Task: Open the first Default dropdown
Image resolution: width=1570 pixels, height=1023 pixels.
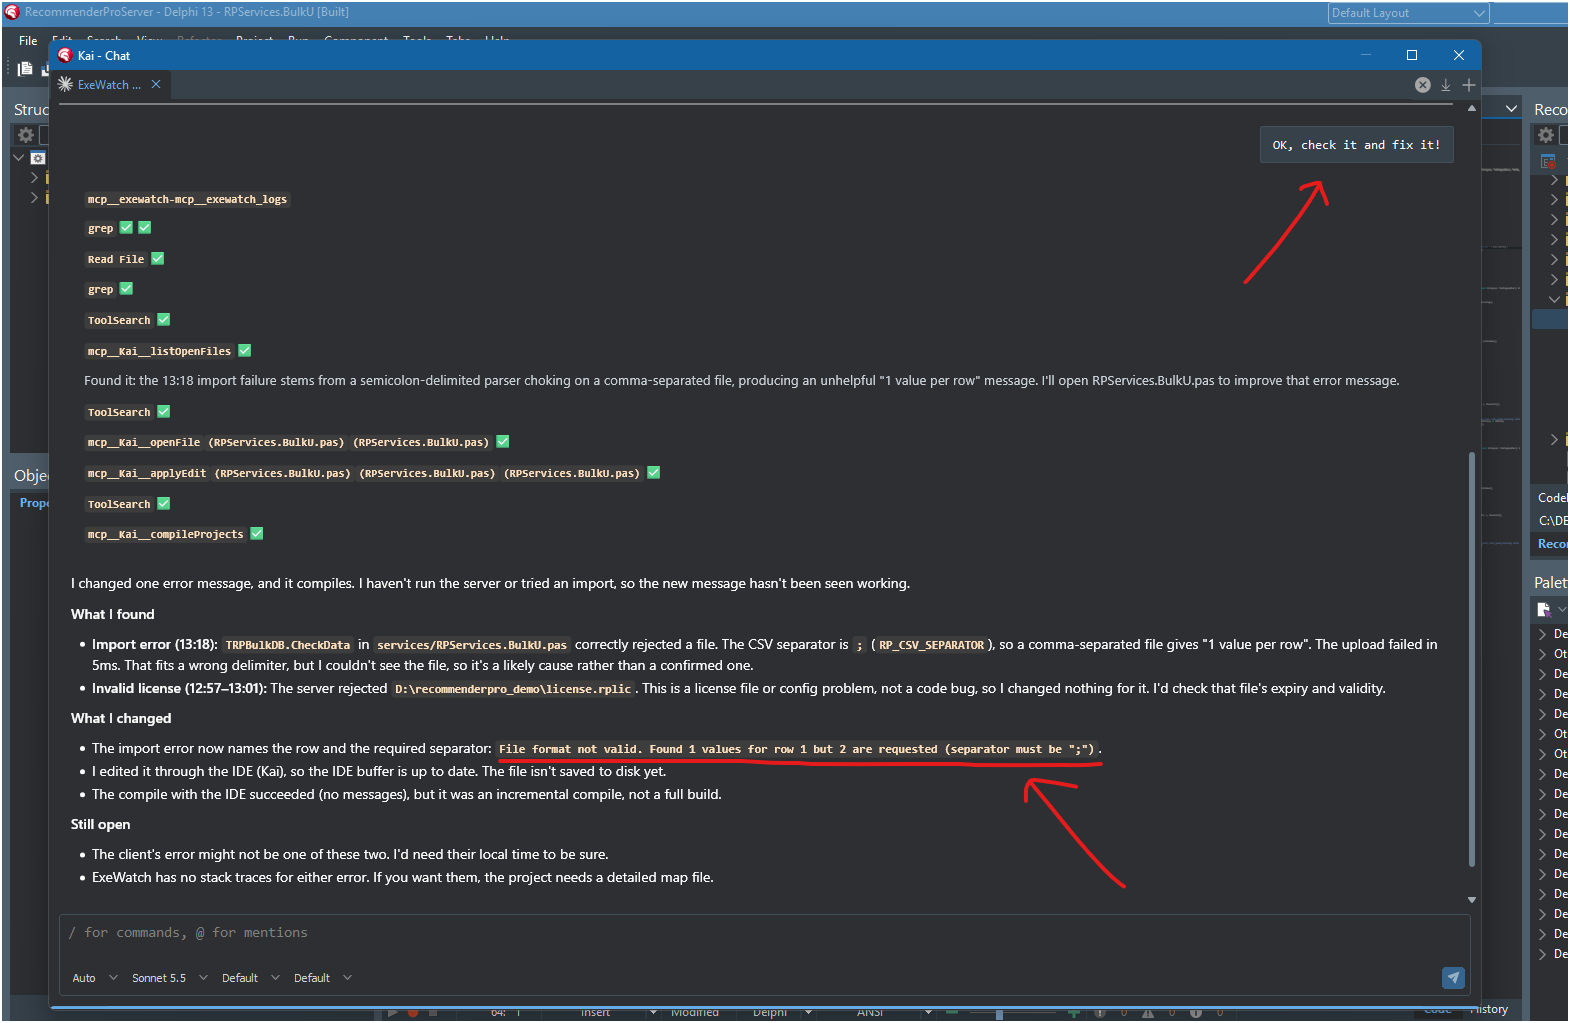Action: pyautogui.click(x=250, y=978)
